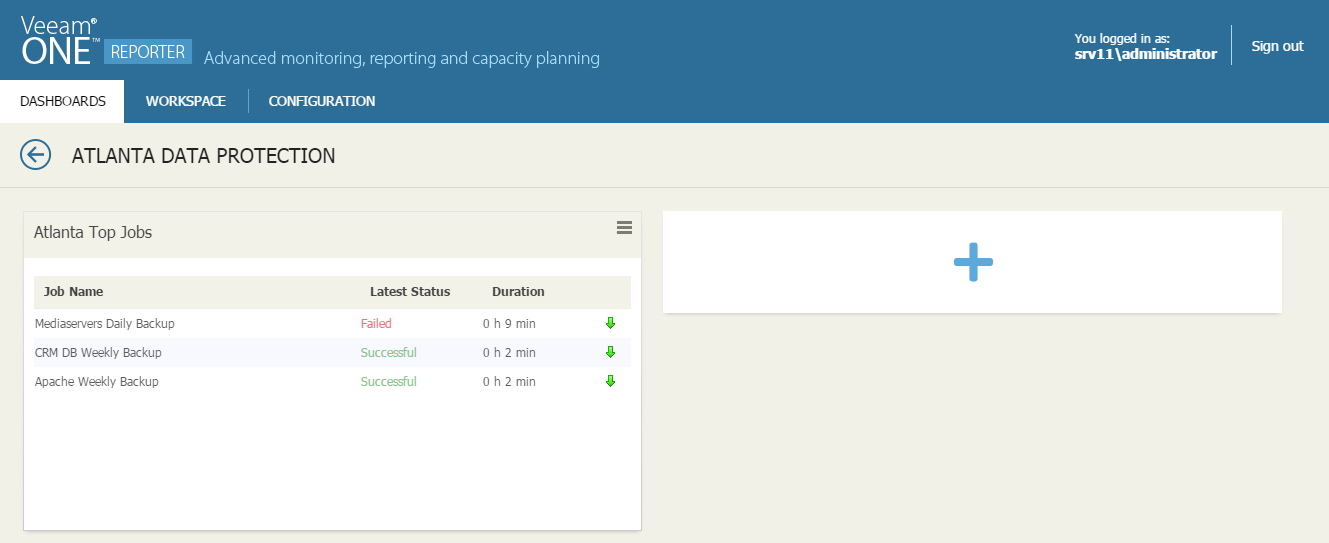Switch to the Dashboards tab

click(62, 101)
